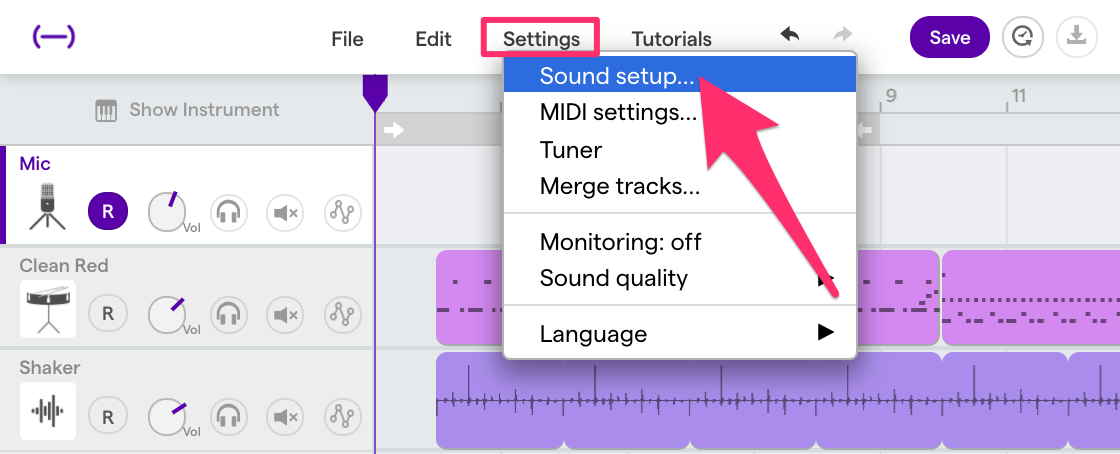Click the app logo in top-left corner
The image size is (1120, 454).
click(x=54, y=36)
